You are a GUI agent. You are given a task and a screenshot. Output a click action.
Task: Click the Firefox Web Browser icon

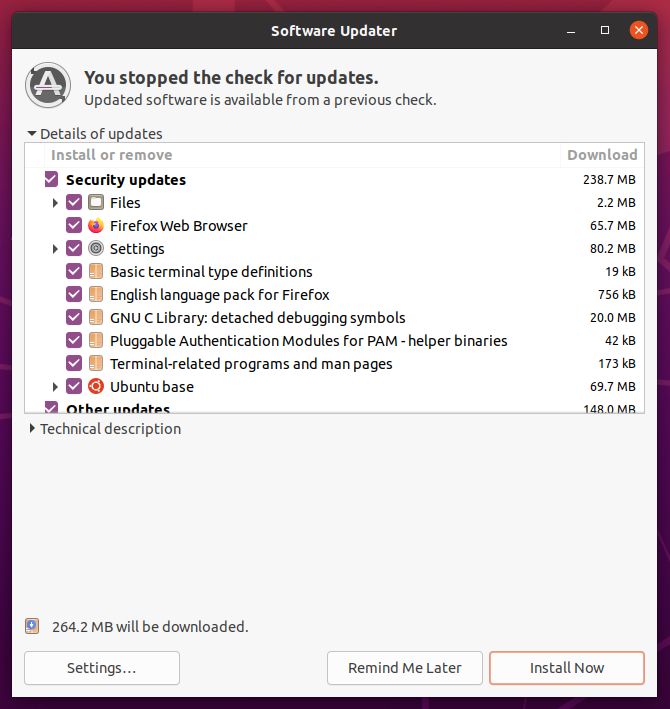(x=96, y=226)
